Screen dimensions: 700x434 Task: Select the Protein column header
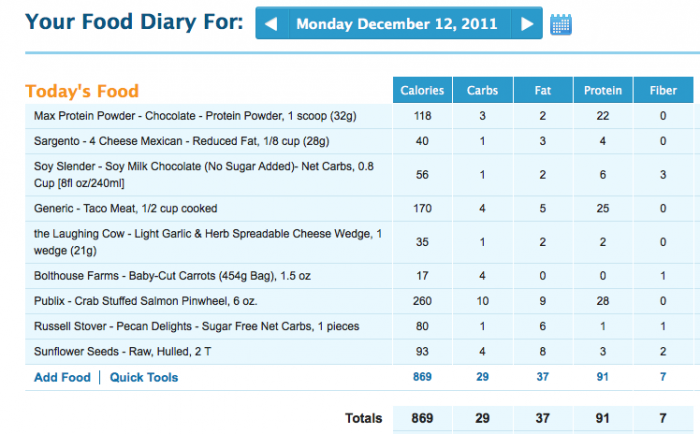pyautogui.click(x=603, y=90)
